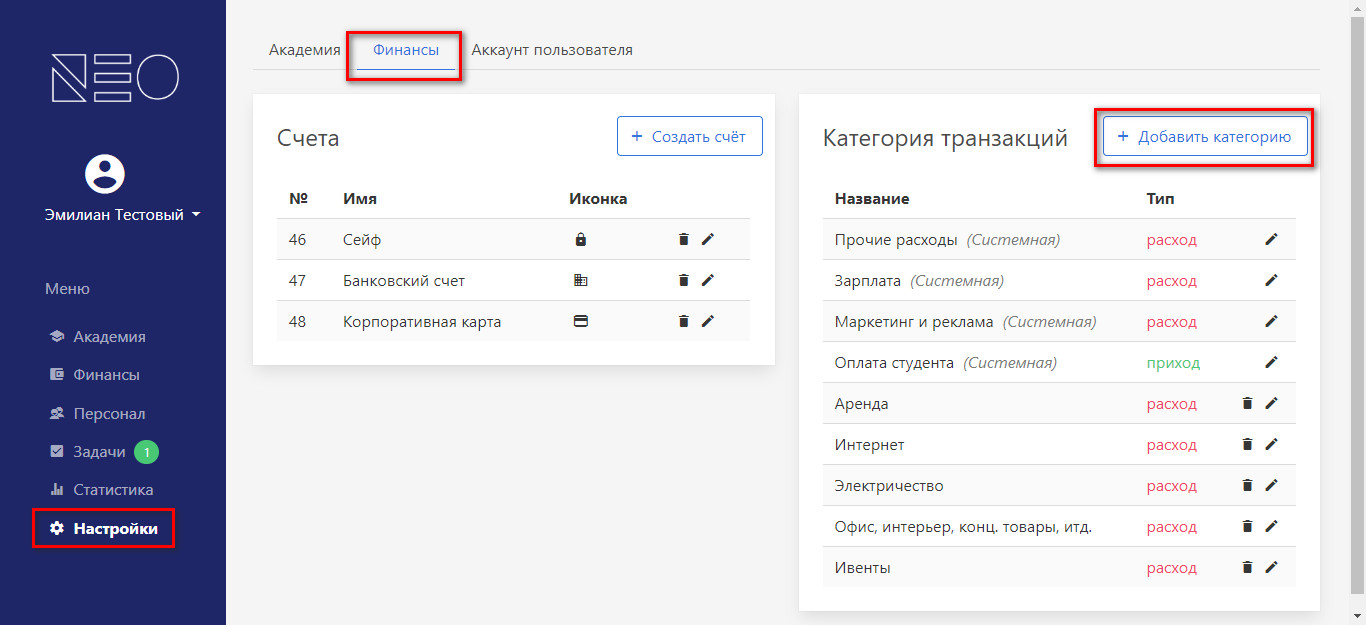Click the Оплата студента category name
The image size is (1366, 625).
pos(894,363)
